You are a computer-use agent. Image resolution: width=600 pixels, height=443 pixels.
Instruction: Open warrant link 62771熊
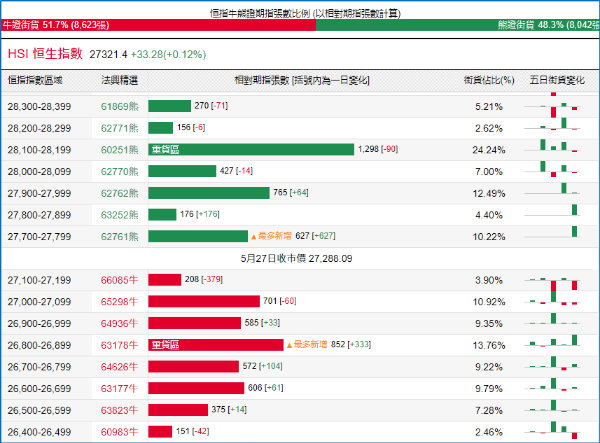[x=119, y=128]
